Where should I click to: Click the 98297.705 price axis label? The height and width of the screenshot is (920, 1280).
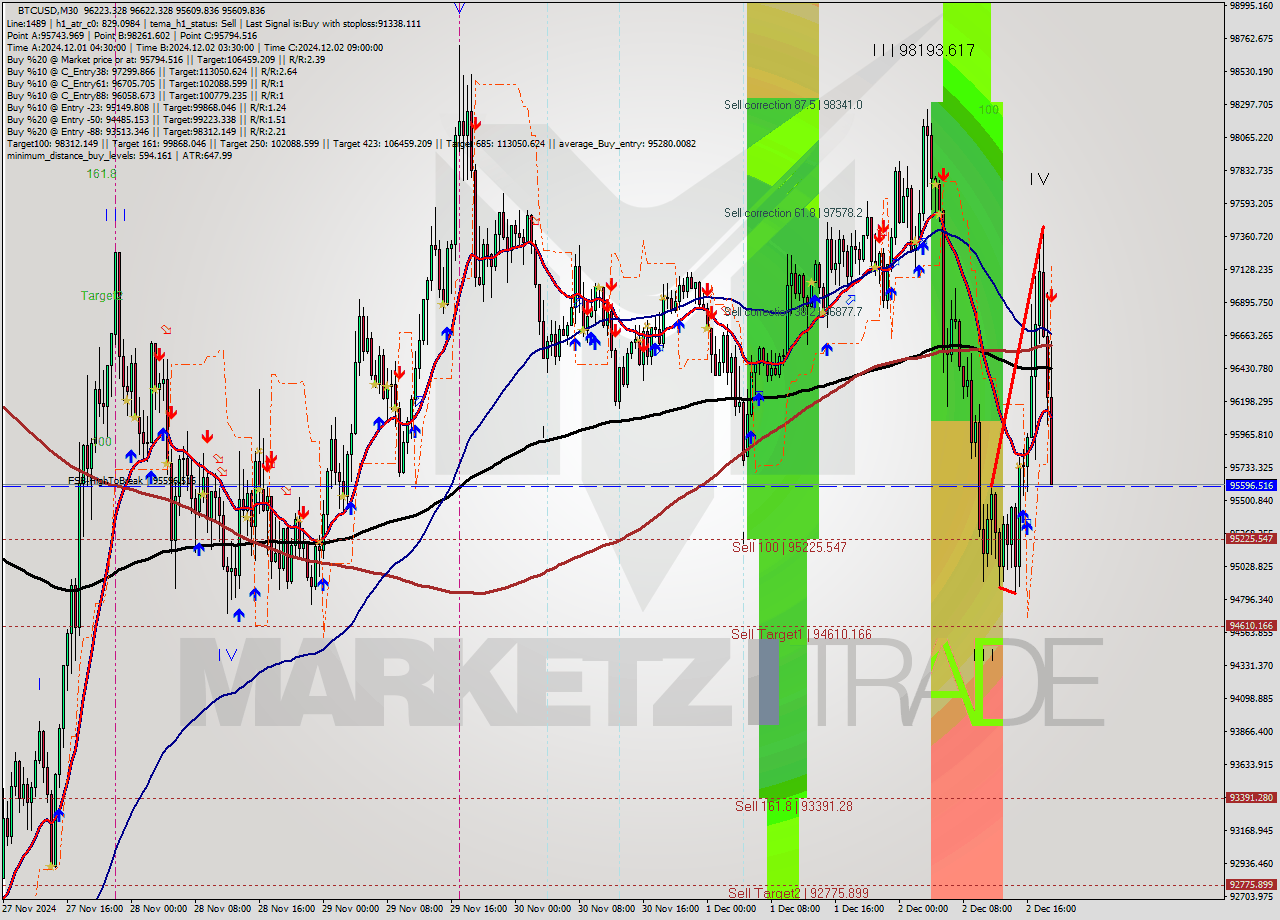tap(1251, 104)
